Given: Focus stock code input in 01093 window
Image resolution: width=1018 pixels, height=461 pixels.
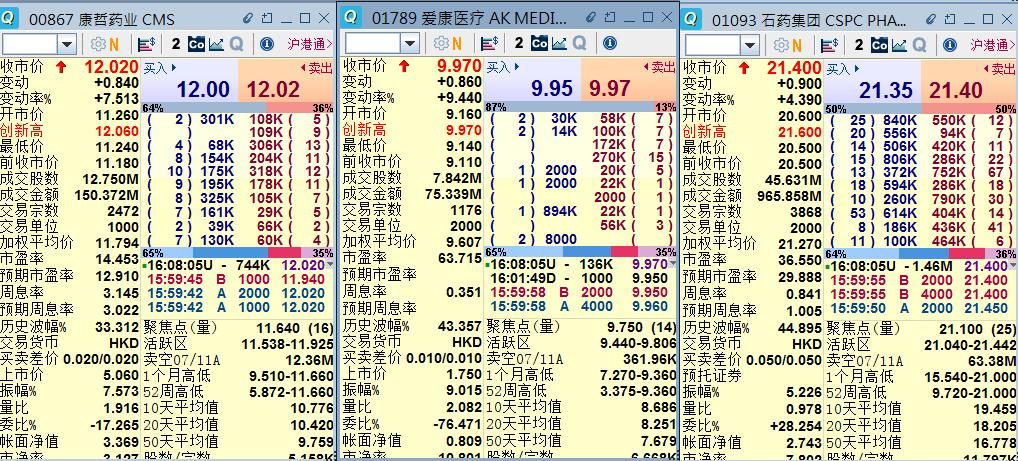Looking at the screenshot, I should [713, 44].
